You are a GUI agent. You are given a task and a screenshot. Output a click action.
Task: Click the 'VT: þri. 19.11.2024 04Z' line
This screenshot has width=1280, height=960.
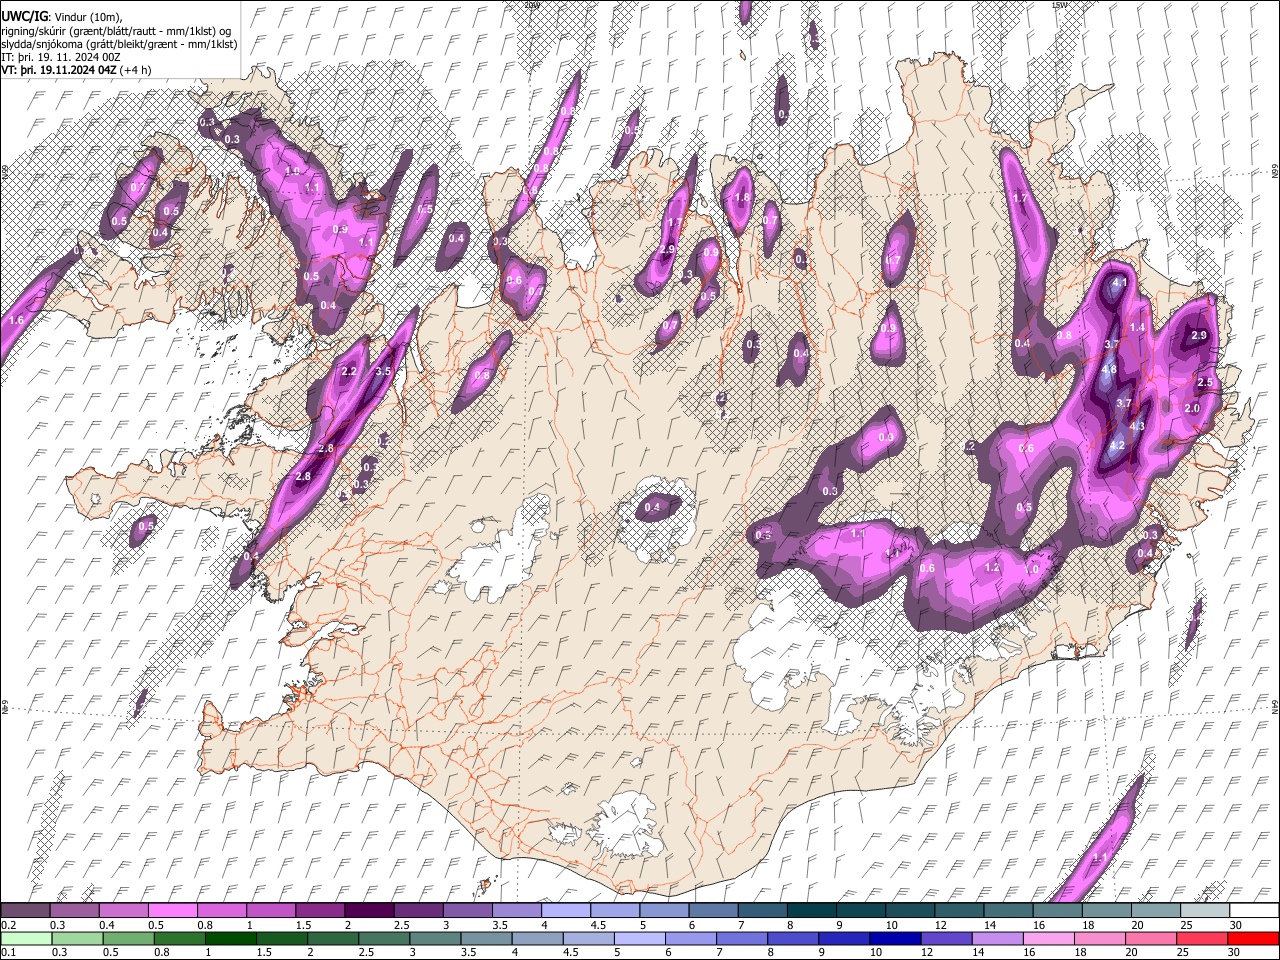pyautogui.click(x=58, y=70)
